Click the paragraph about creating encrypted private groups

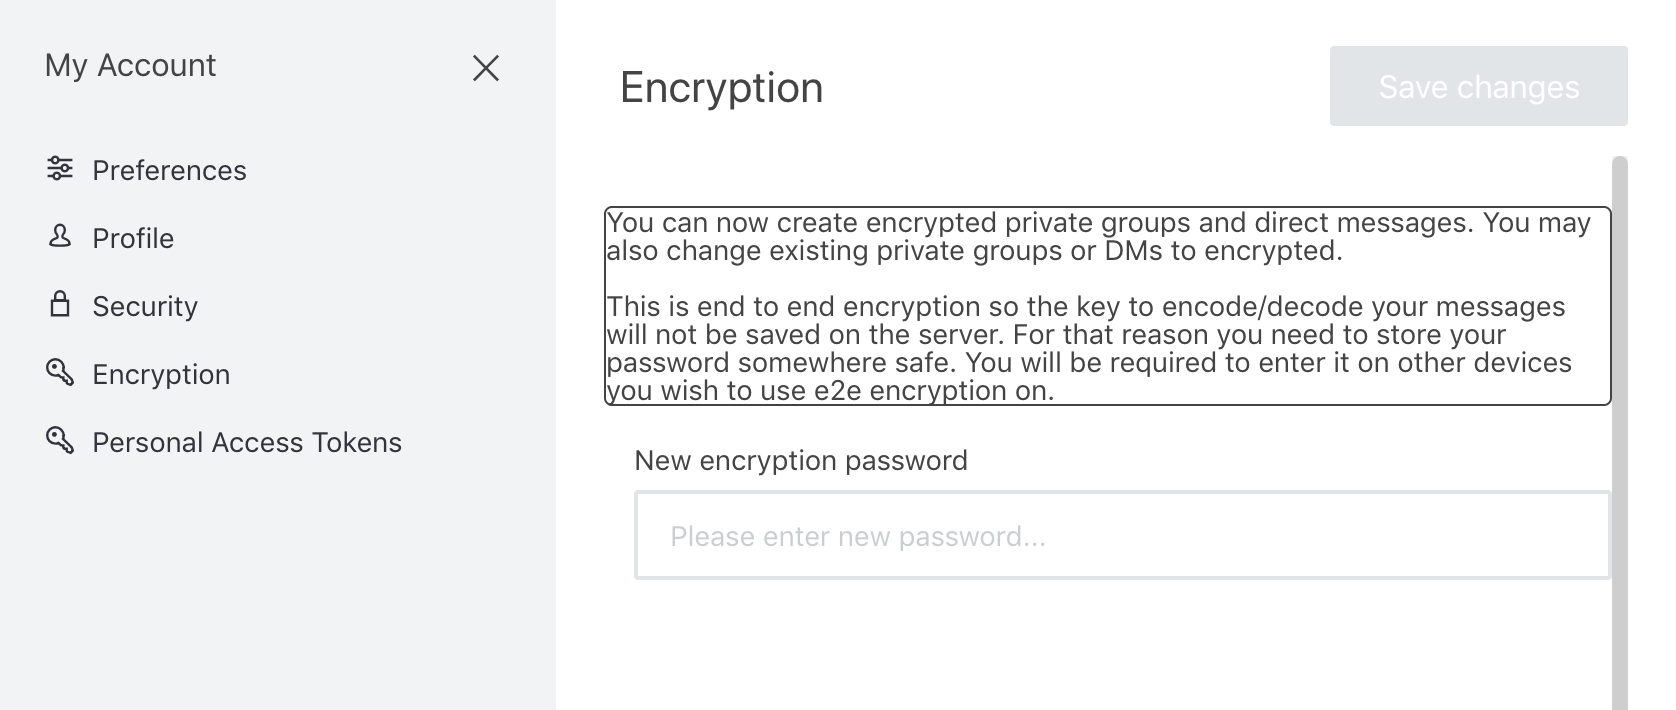[1098, 236]
